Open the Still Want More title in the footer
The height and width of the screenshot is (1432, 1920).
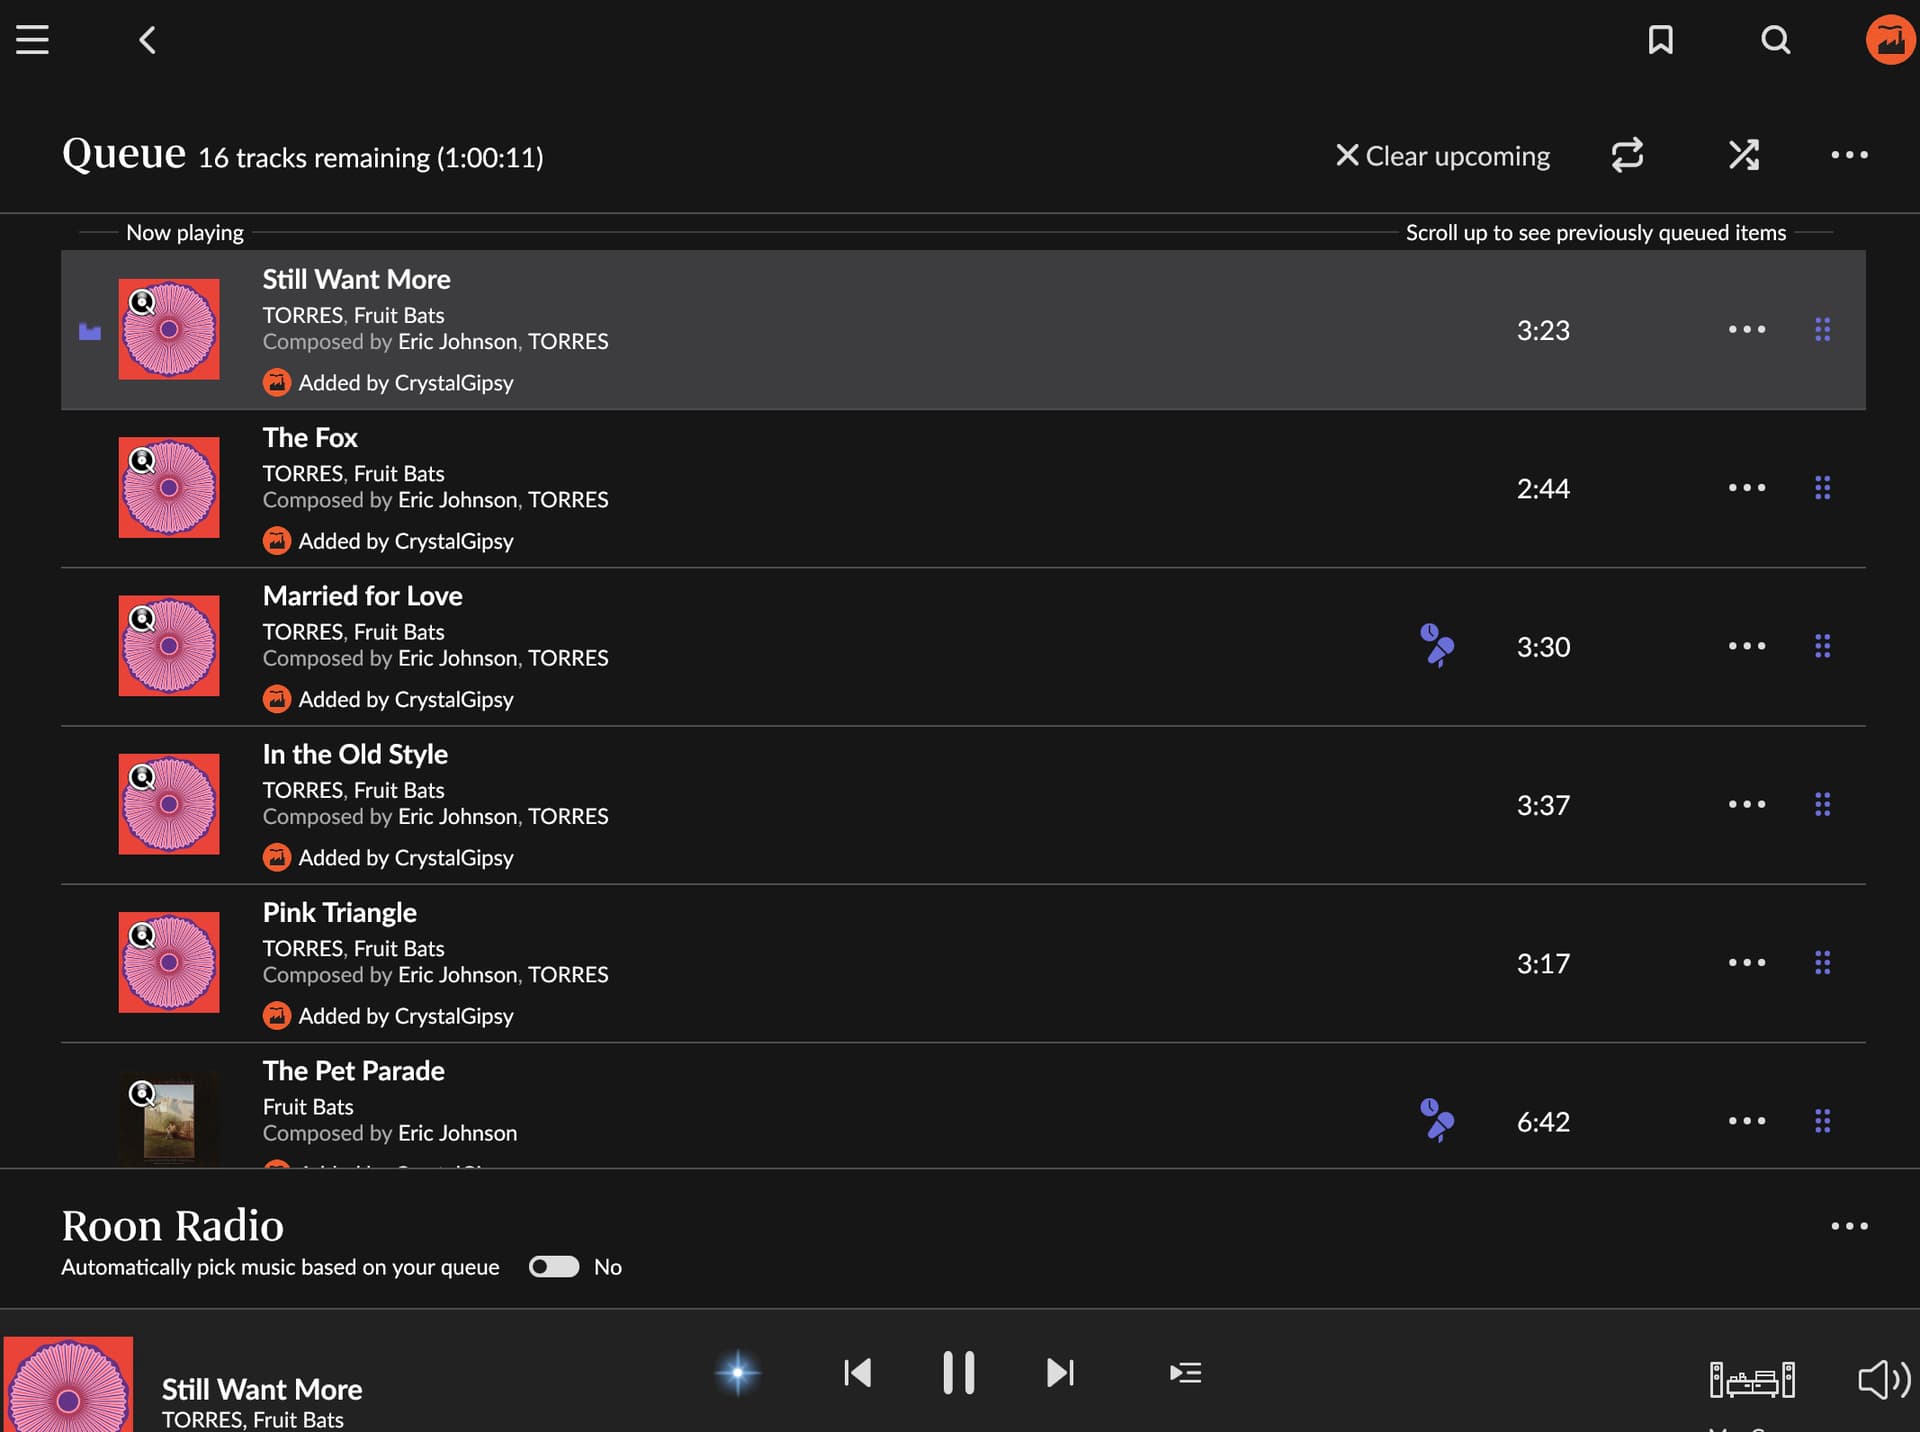pos(262,1389)
